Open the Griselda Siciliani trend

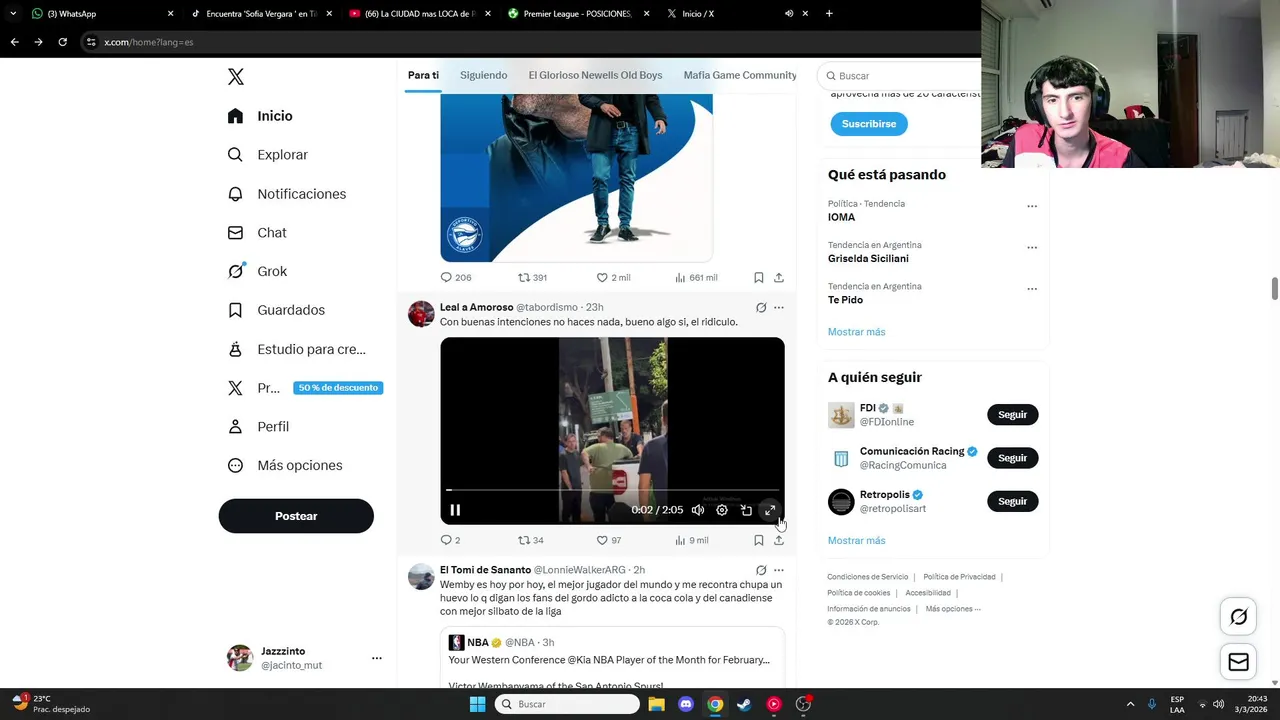[x=868, y=259]
